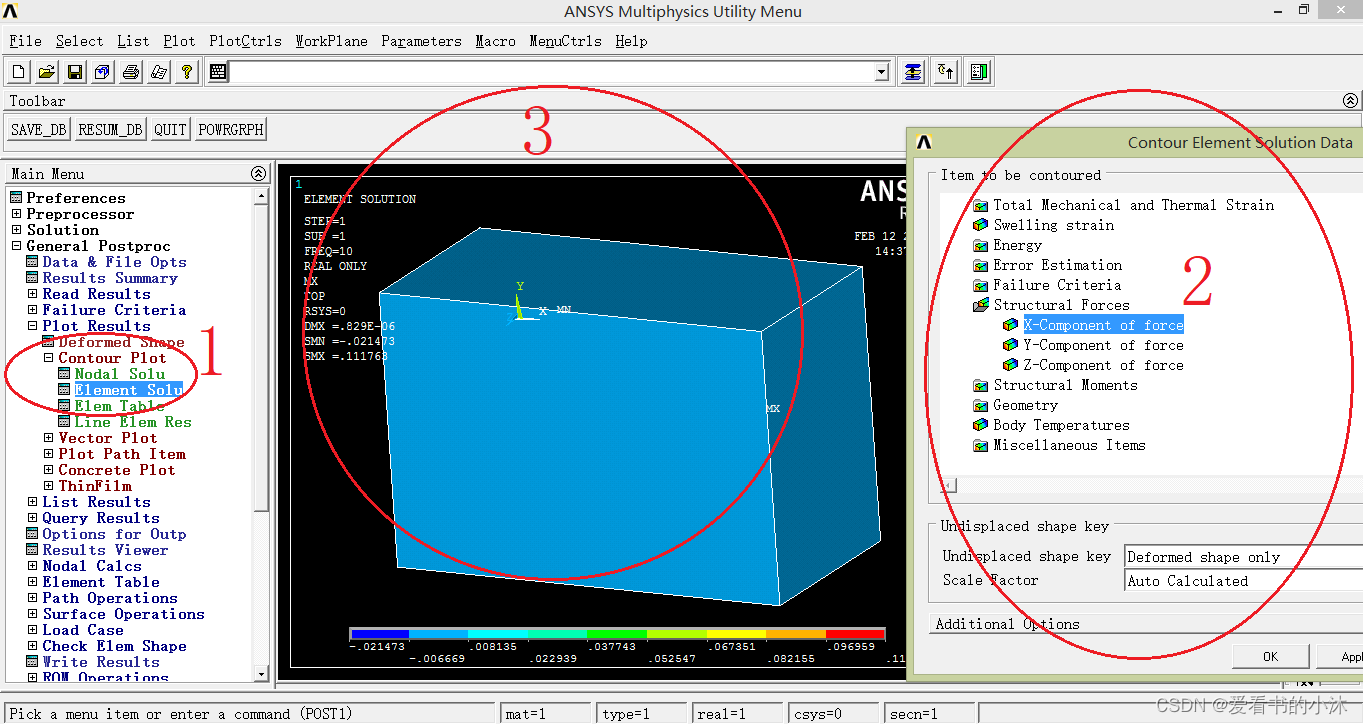Open the command input history dropdown
Viewport: 1363px width, 724px height.
(881, 72)
